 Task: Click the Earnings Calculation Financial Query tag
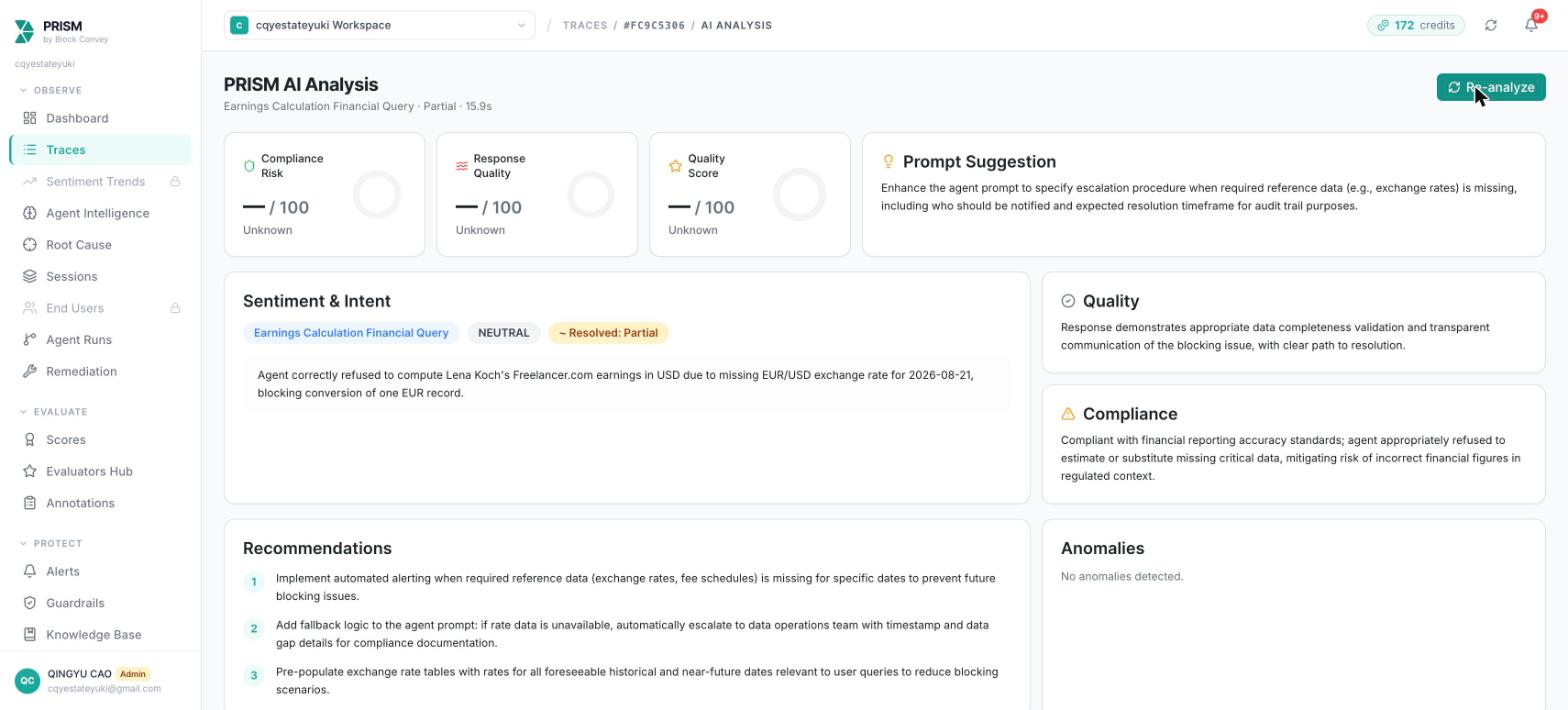pyautogui.click(x=351, y=333)
